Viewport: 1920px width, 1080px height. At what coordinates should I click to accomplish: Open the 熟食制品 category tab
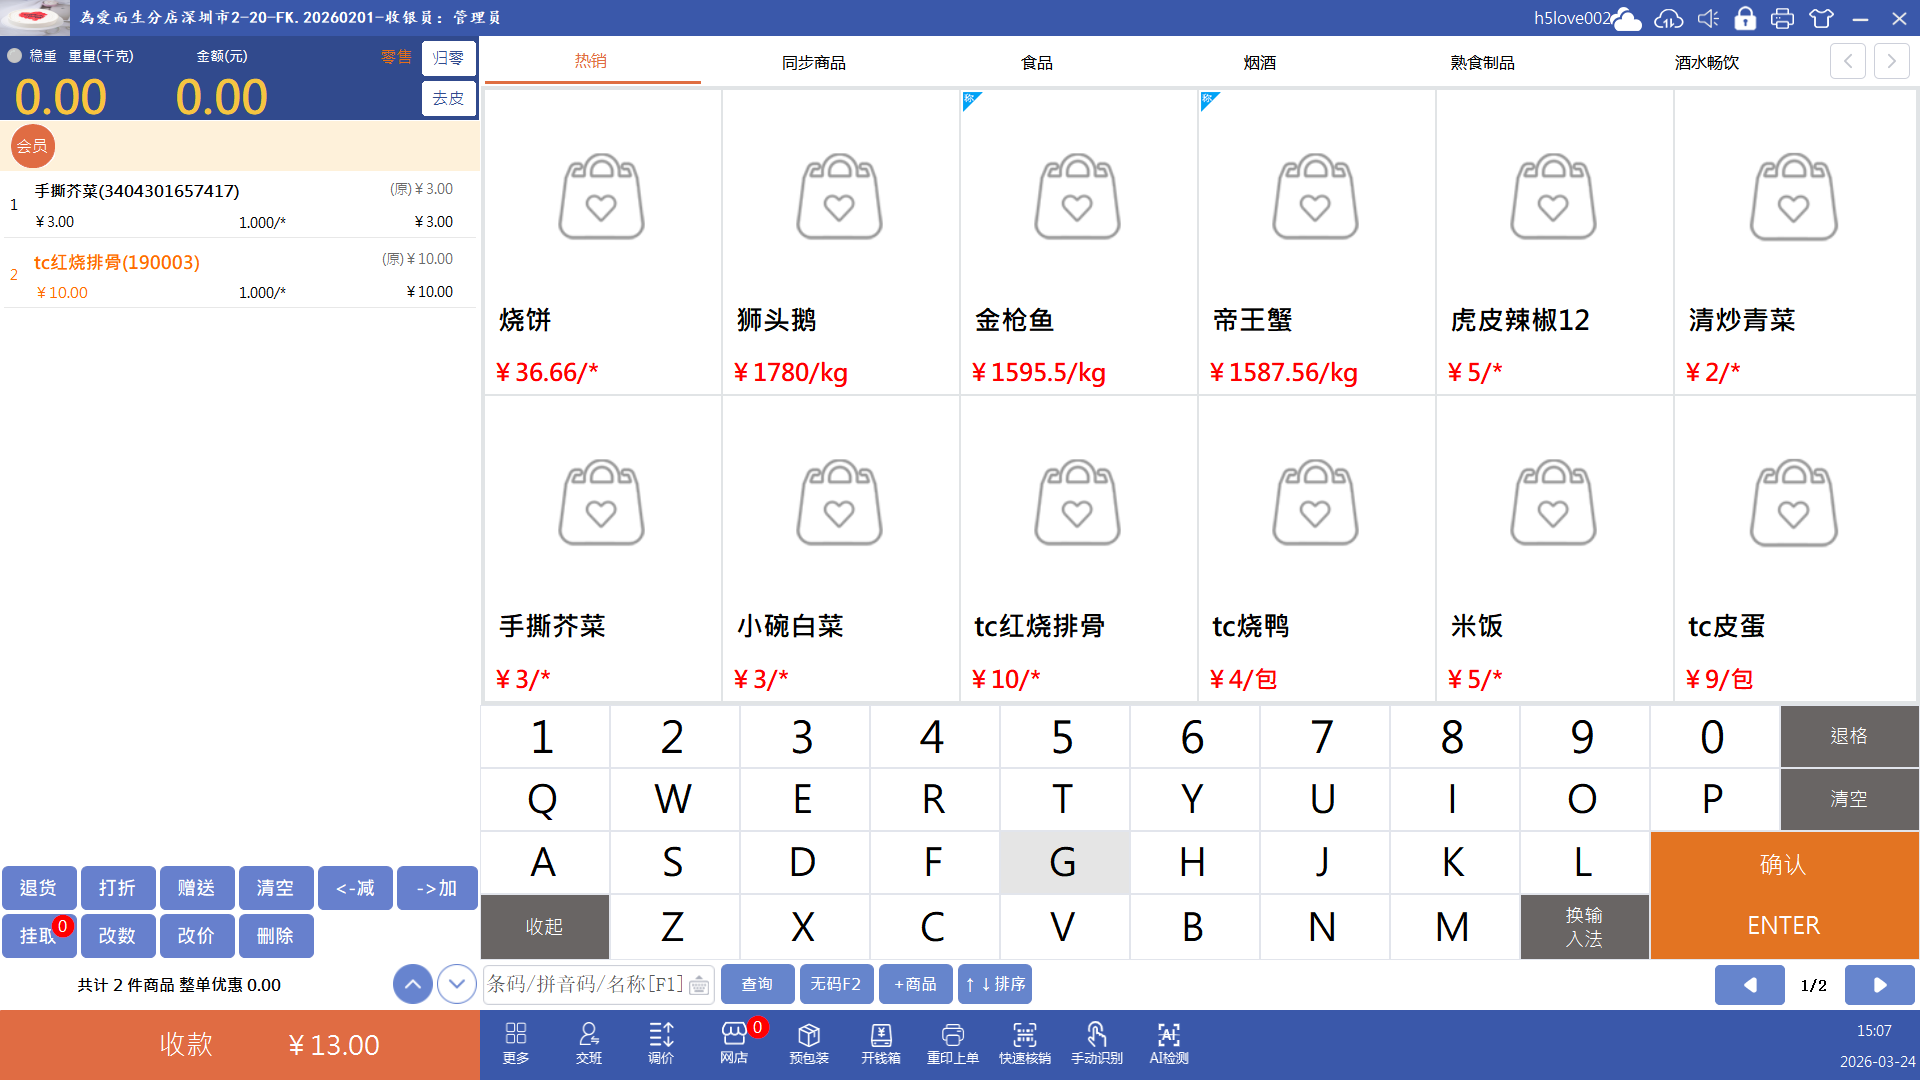1482,62
